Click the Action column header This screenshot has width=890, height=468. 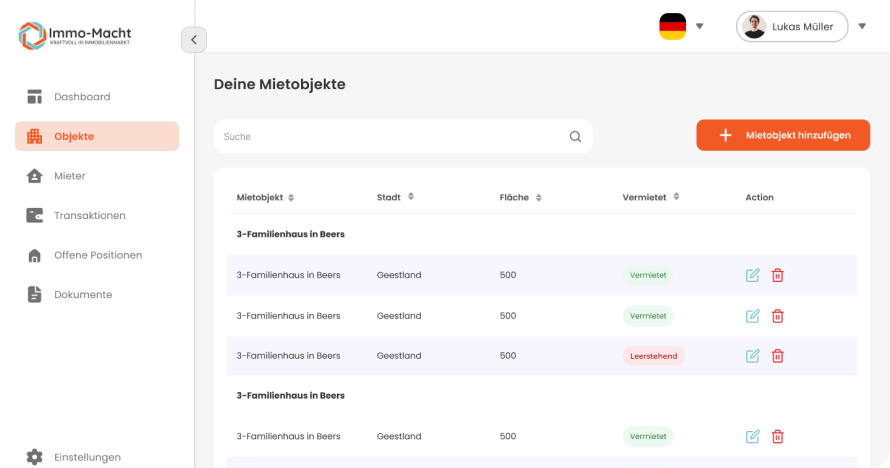tap(759, 197)
